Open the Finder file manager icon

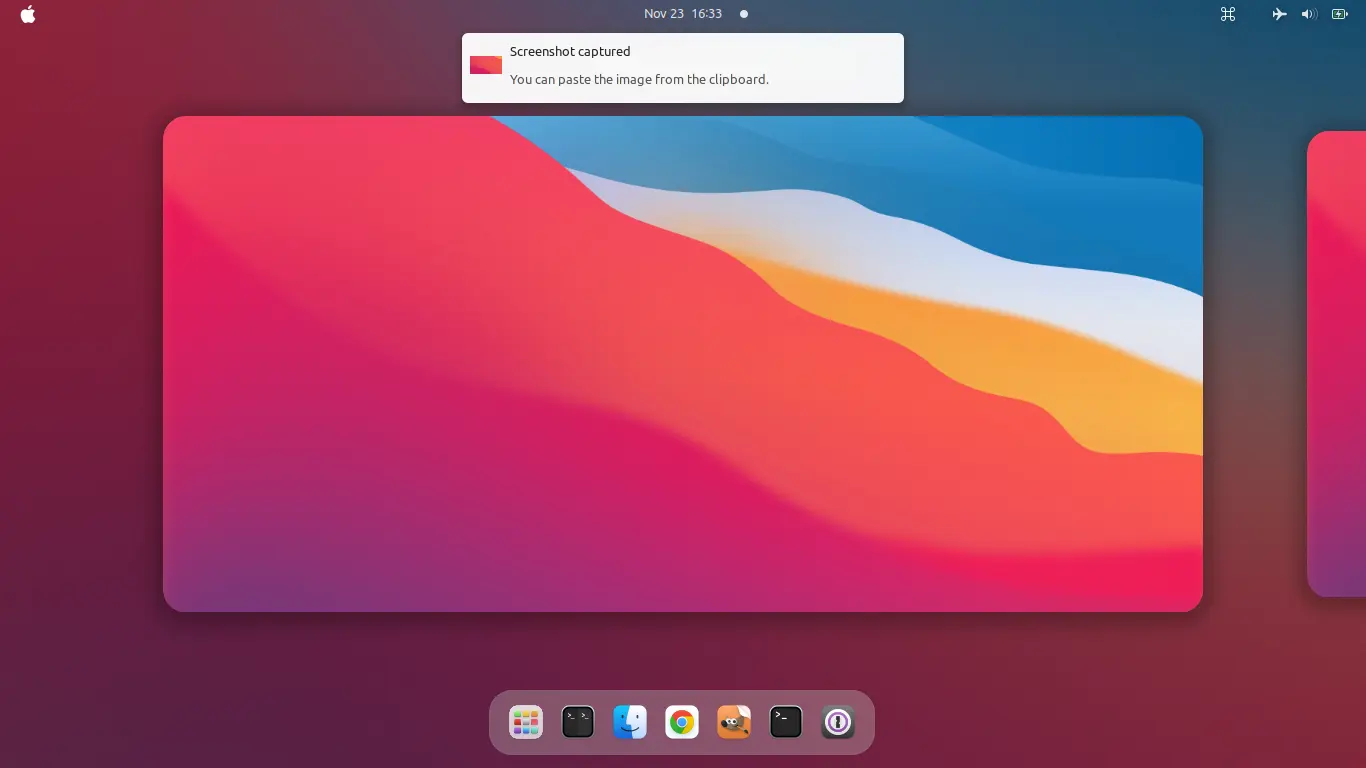pyautogui.click(x=630, y=722)
